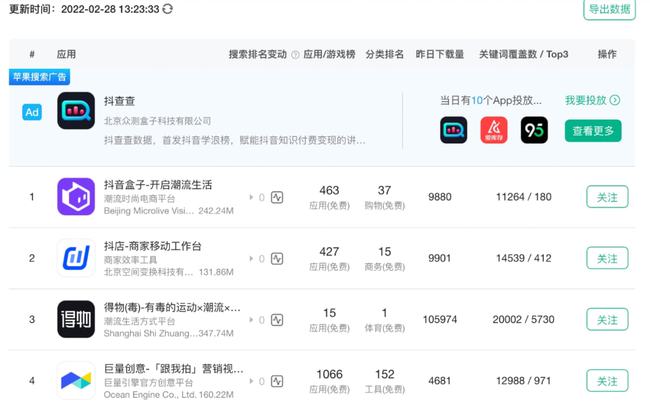
Task: Open 抖店-商家移动工作台 app title
Action: click(x=153, y=246)
